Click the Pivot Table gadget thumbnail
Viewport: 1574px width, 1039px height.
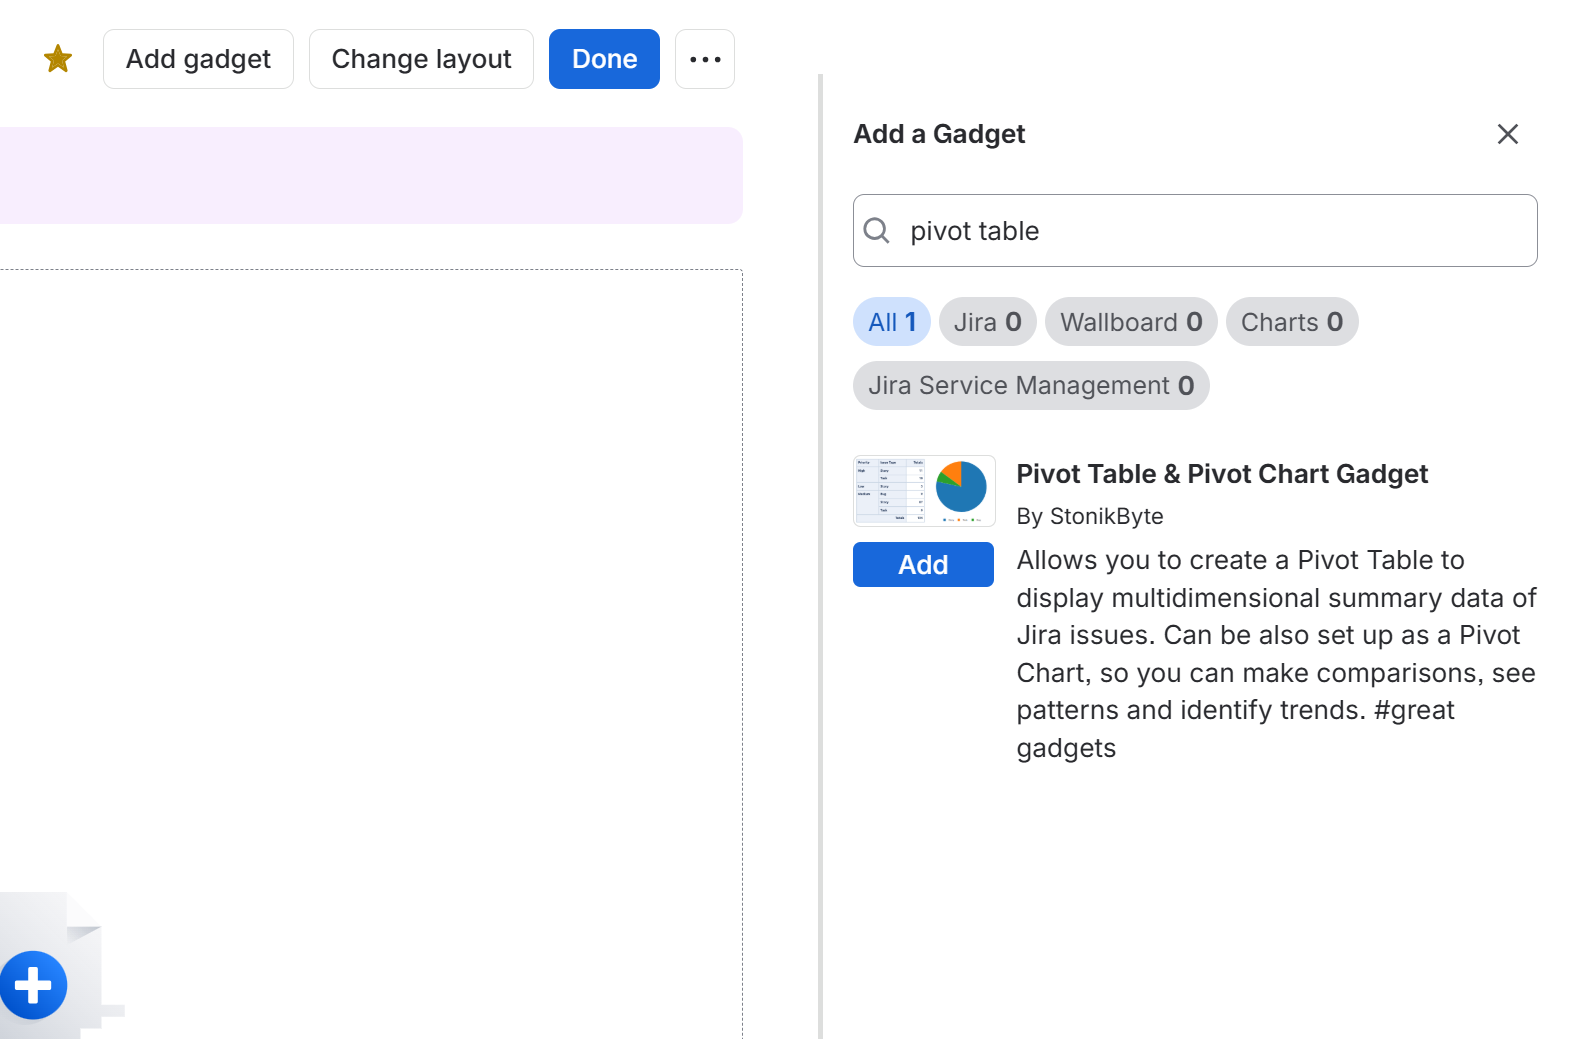click(924, 491)
